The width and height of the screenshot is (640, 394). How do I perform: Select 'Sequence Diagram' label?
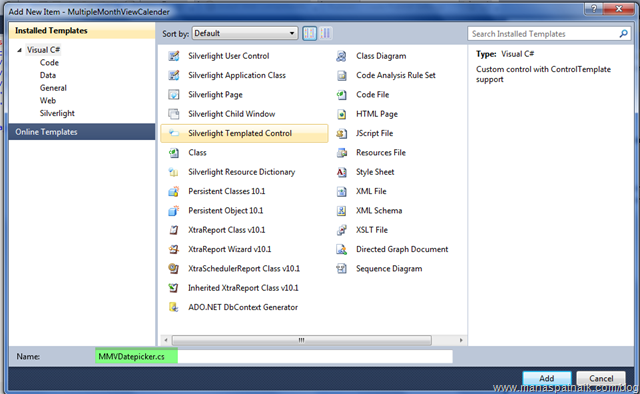pos(389,269)
